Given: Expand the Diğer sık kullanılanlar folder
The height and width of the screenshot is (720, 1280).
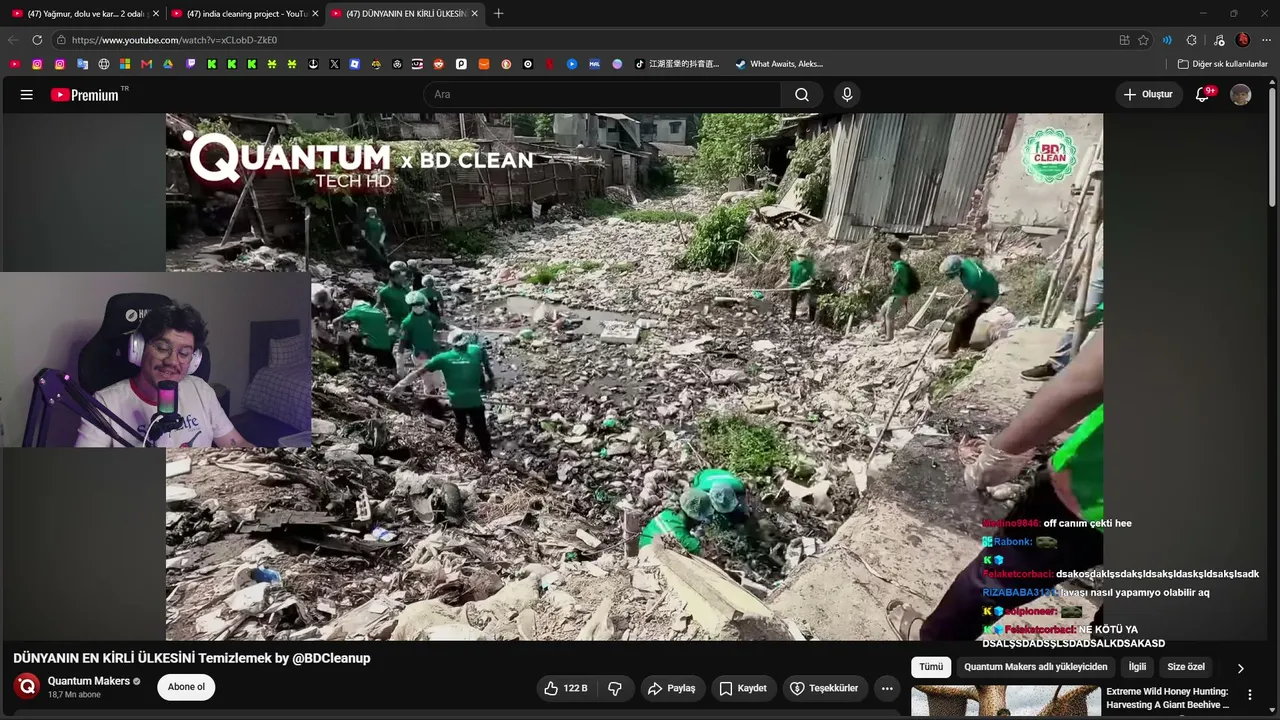Looking at the screenshot, I should (1223, 64).
